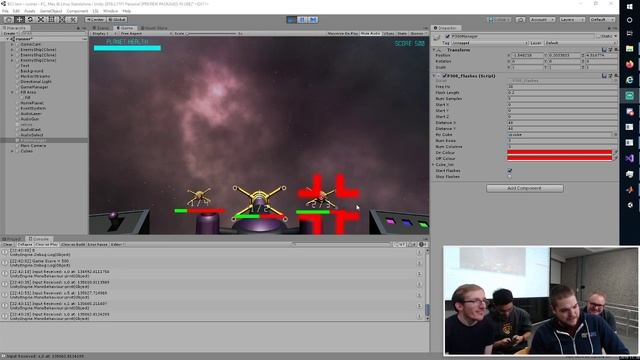640x360 pixels.
Task: Click the Step frame button
Action: [313, 20]
